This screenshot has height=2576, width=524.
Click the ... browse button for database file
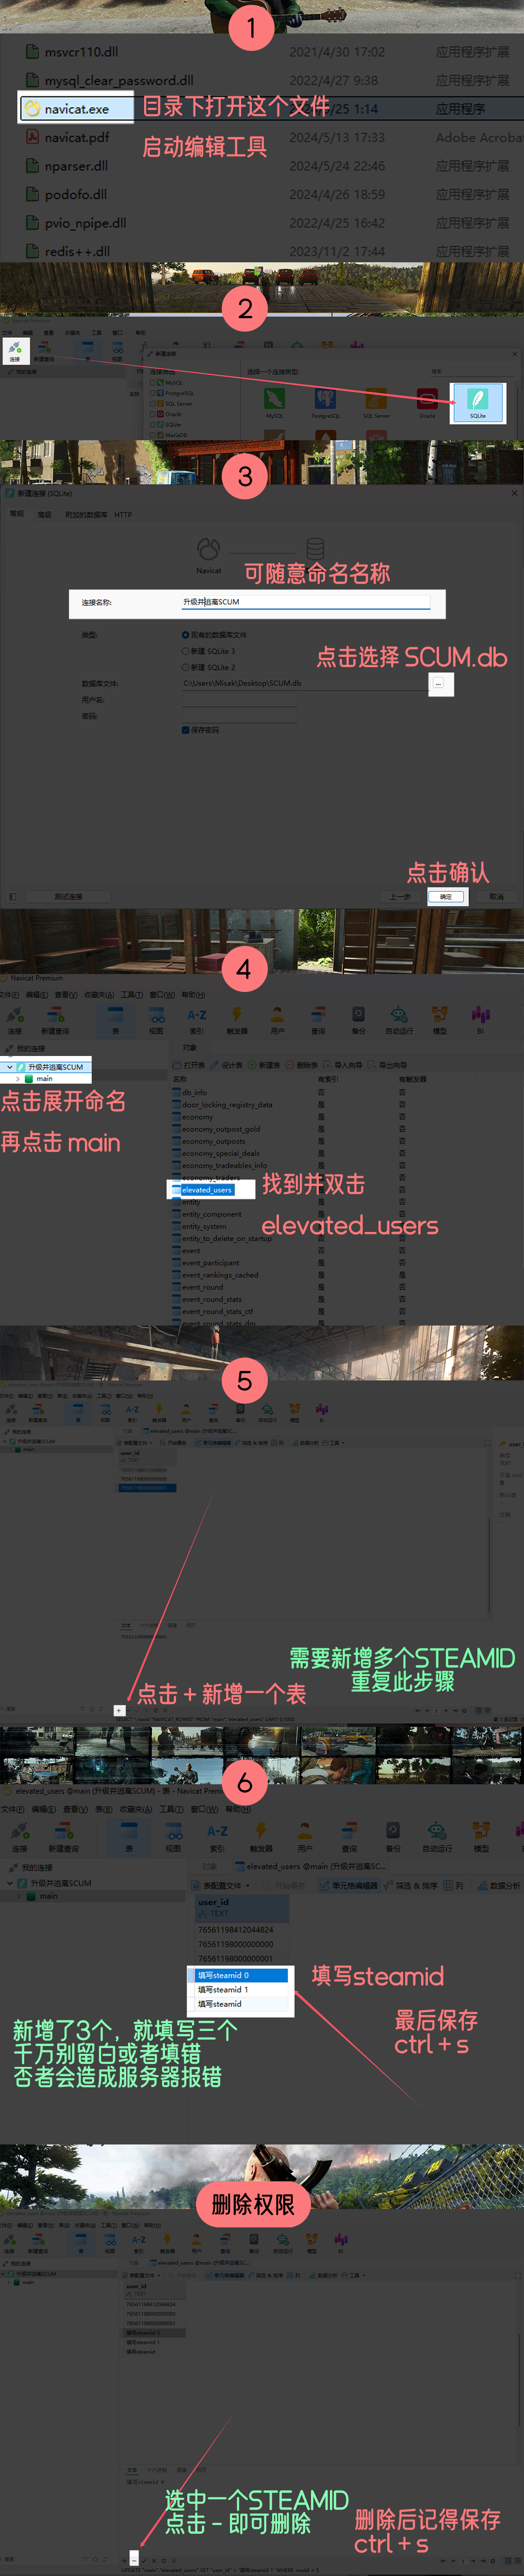(x=438, y=683)
